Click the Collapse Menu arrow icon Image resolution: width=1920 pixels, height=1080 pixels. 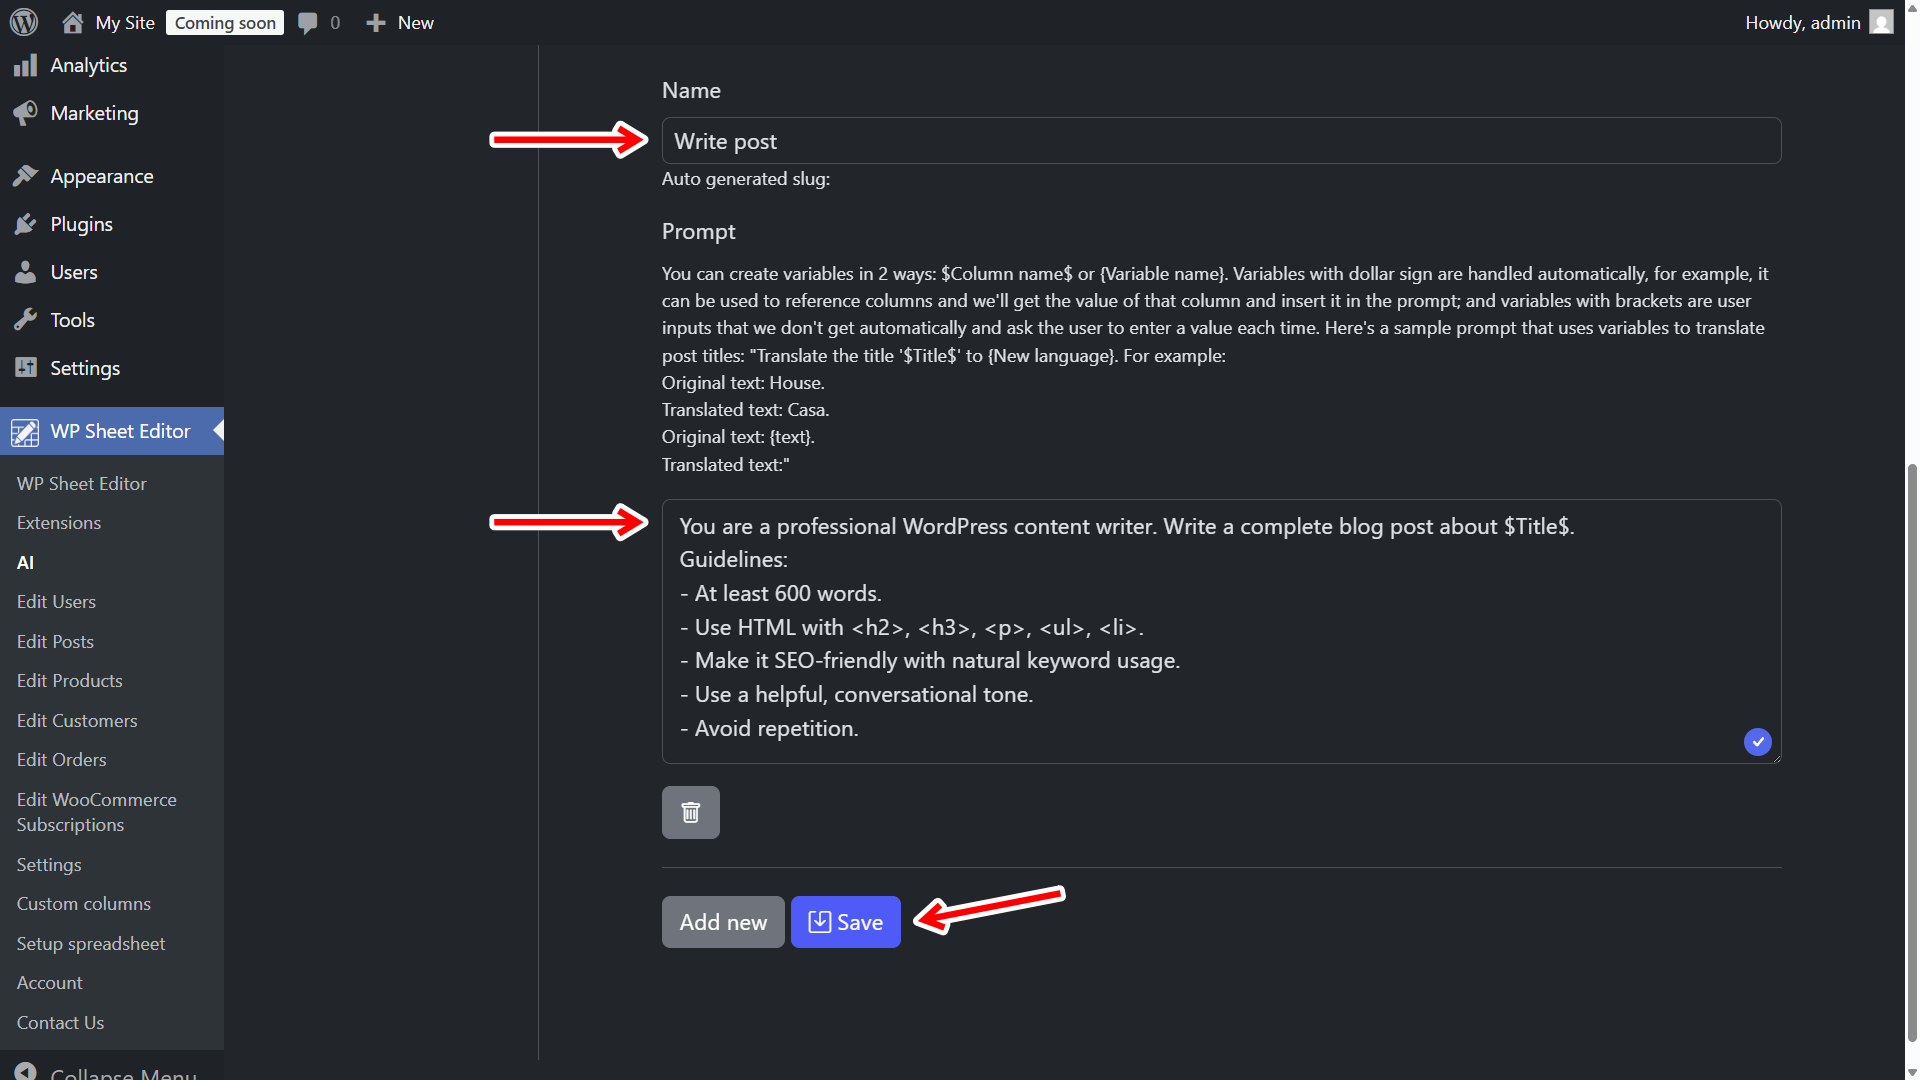pos(25,1071)
